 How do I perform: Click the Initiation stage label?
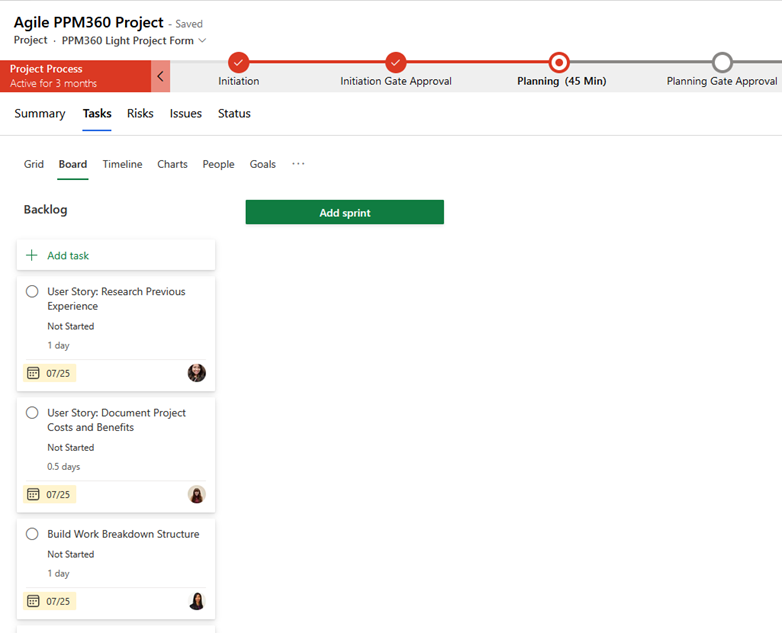click(238, 81)
